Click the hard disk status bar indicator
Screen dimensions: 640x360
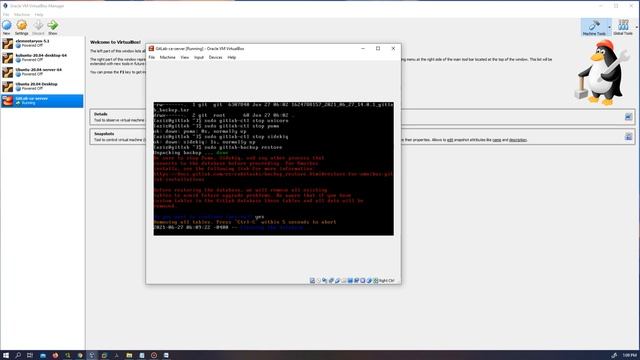[x=312, y=280]
